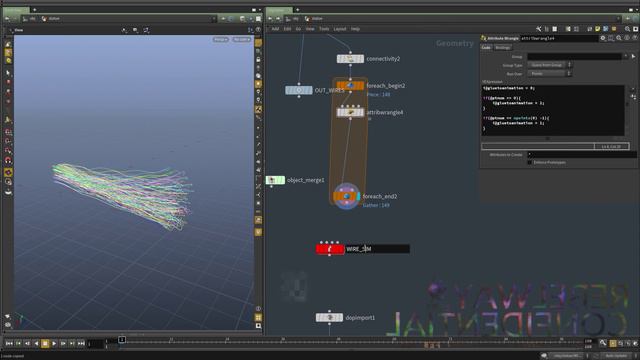640x360 pixels.
Task: Select the object_merge1 node
Action: (x=275, y=180)
